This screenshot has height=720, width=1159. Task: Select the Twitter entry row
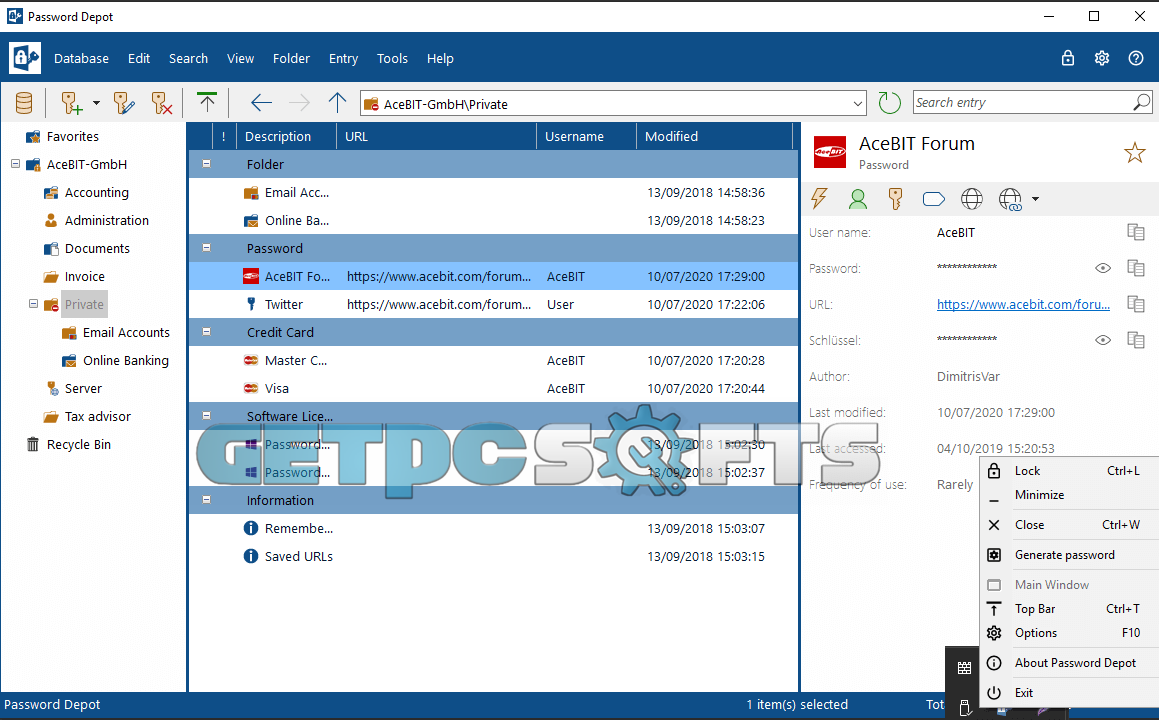494,304
